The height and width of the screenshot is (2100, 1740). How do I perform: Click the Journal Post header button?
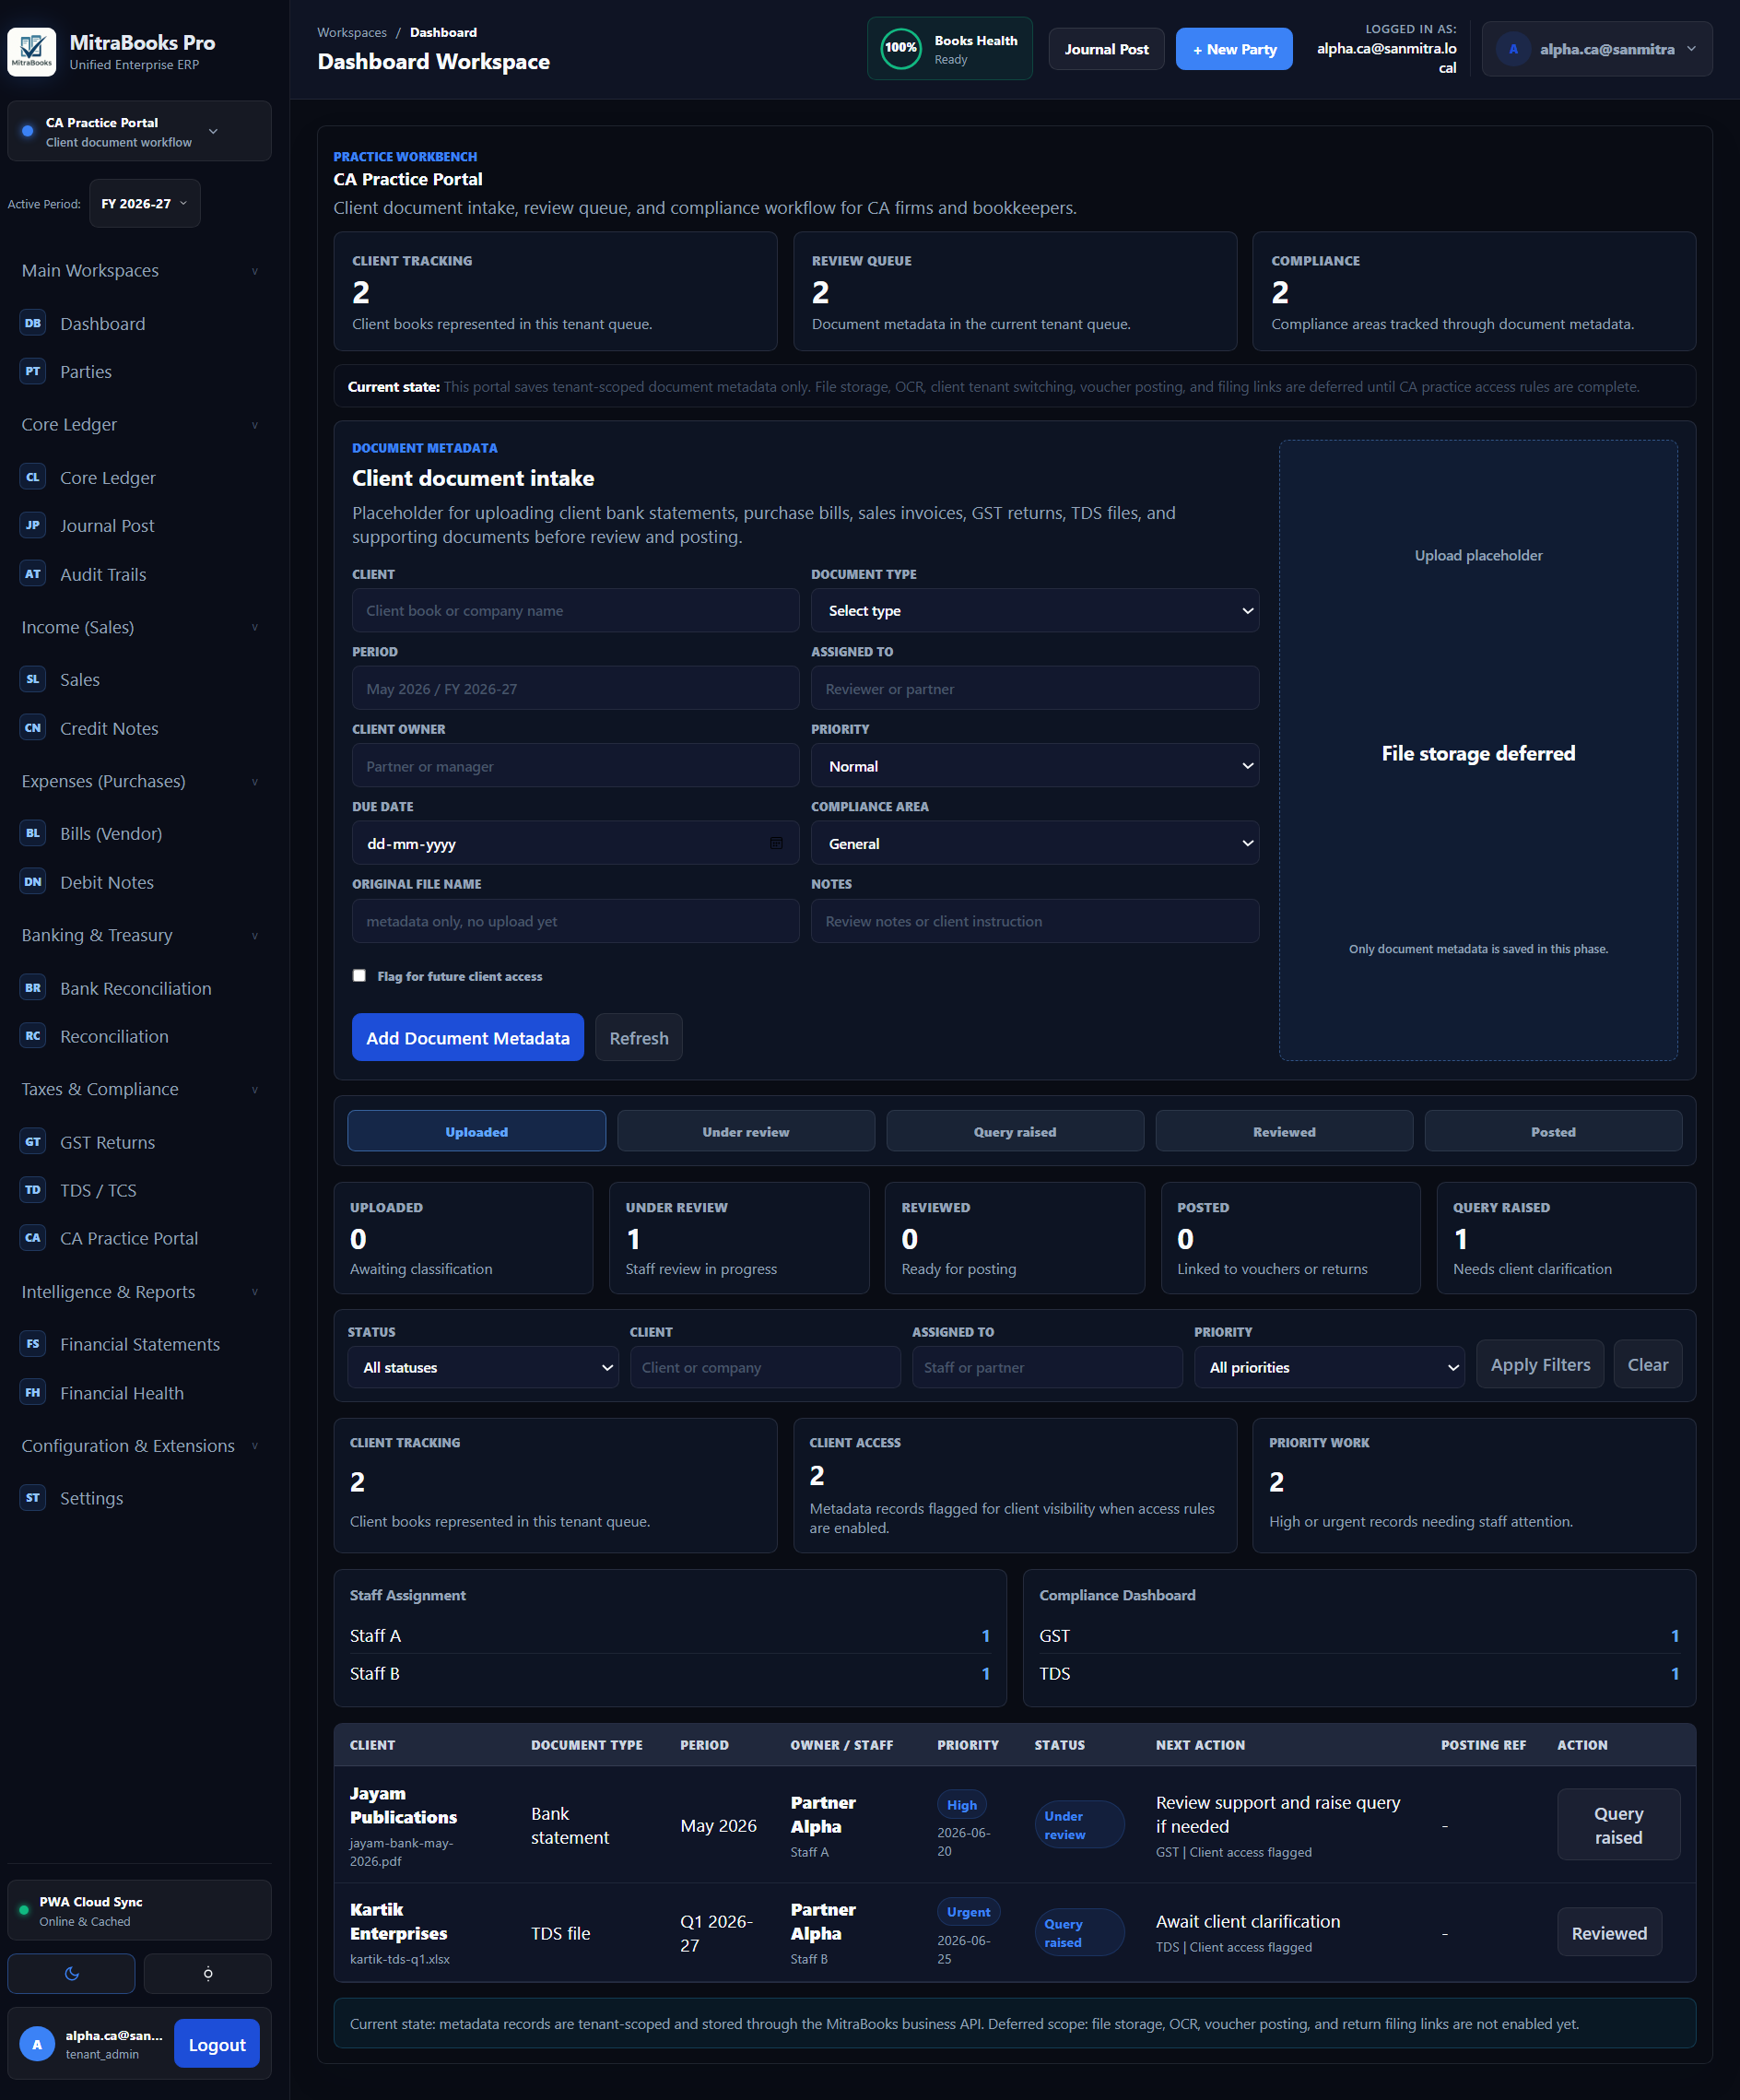tap(1106, 49)
